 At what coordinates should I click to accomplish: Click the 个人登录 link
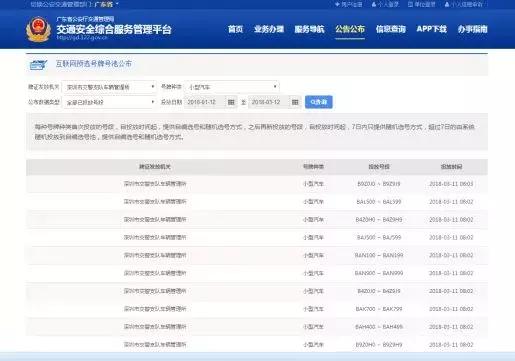tap(385, 4)
